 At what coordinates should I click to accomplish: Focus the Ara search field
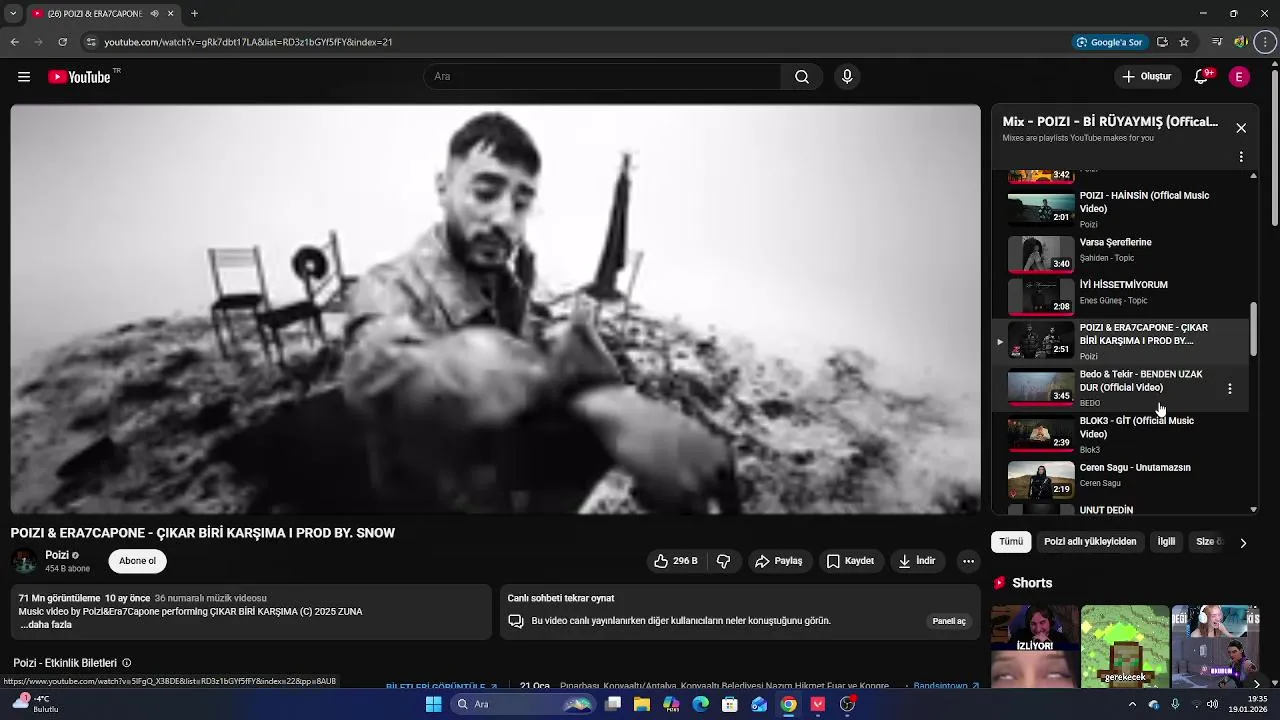point(602,77)
